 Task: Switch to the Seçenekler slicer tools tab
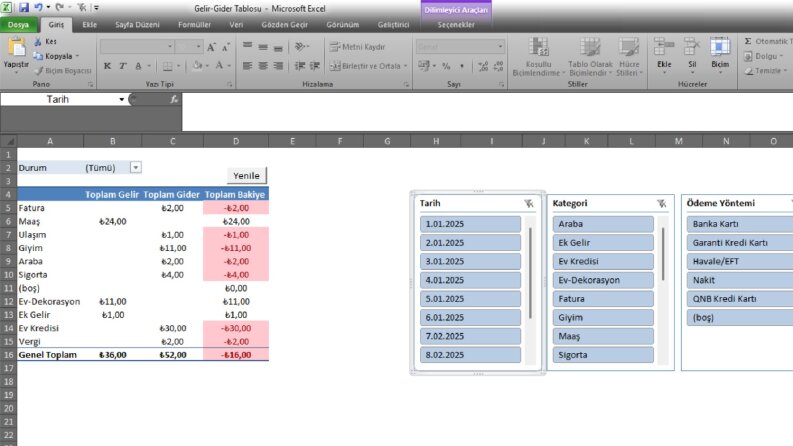pyautogui.click(x=456, y=24)
